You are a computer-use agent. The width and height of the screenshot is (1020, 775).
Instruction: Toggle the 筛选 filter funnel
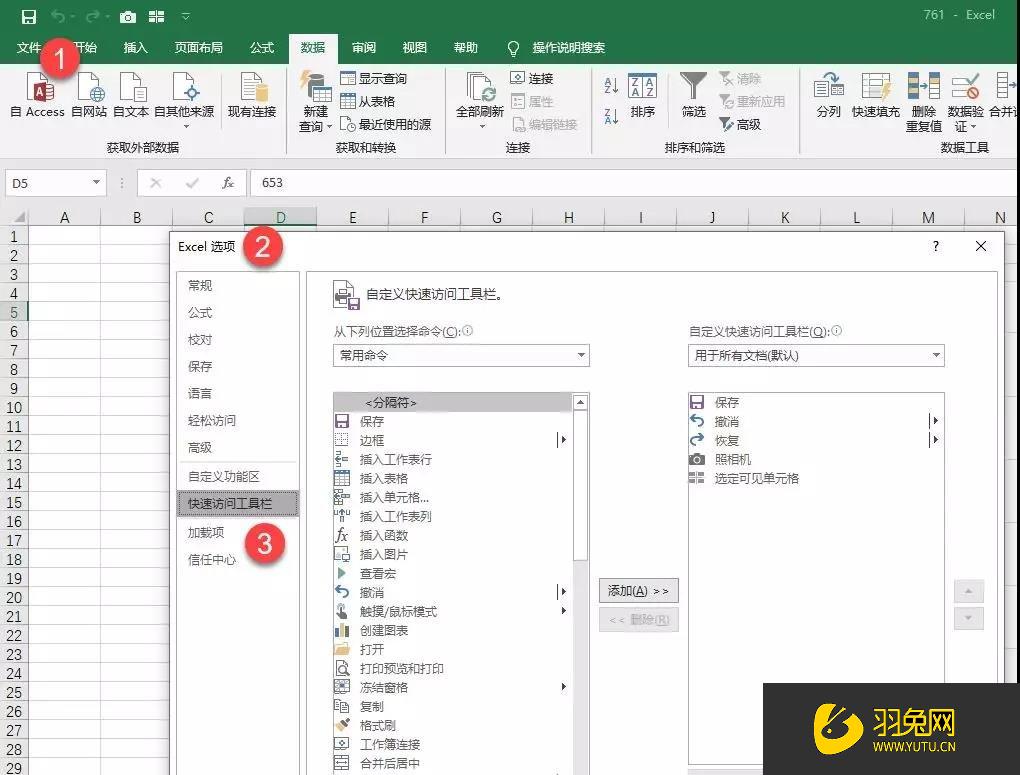[693, 96]
